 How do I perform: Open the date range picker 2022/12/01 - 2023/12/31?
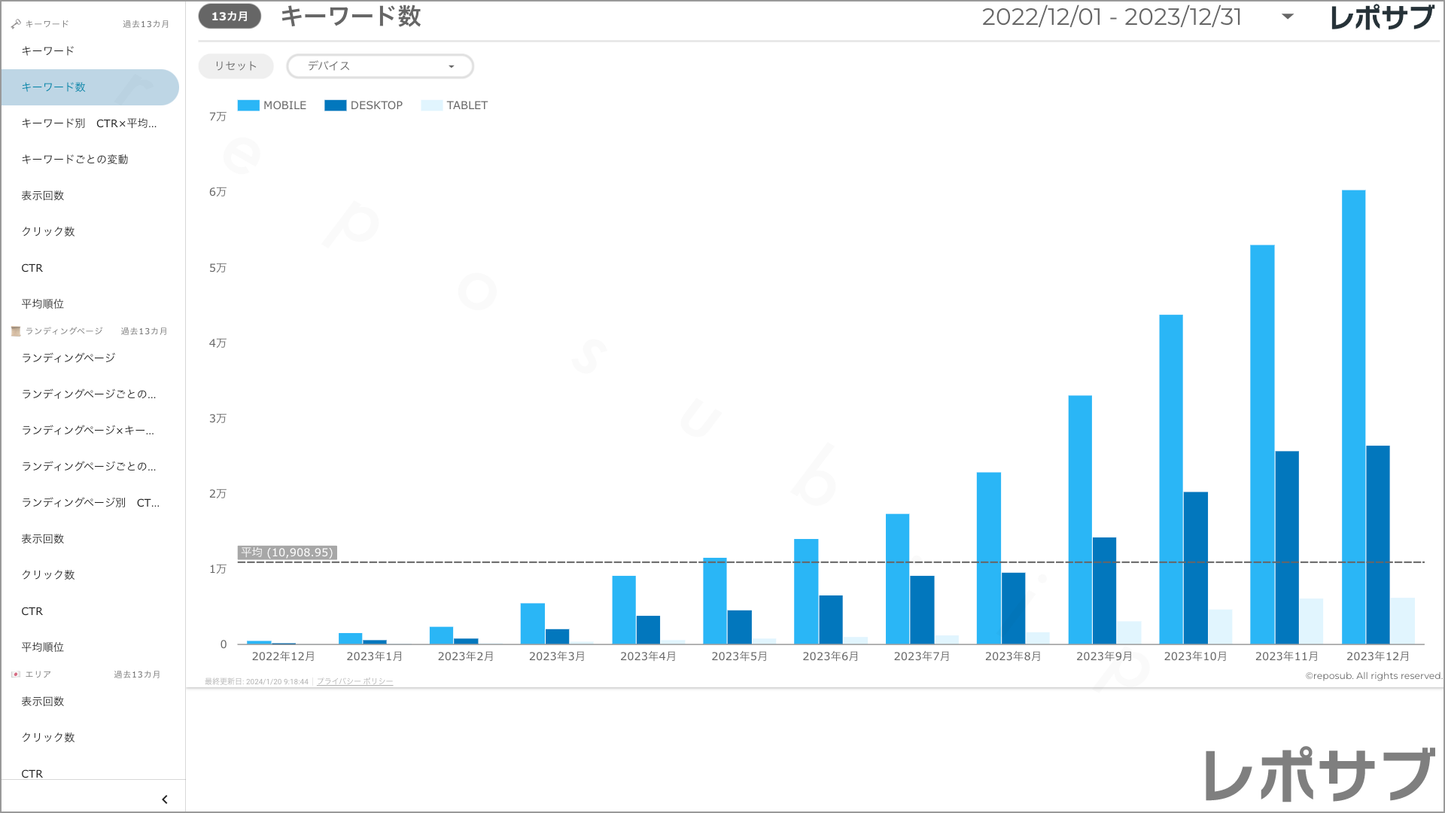(x=1111, y=17)
